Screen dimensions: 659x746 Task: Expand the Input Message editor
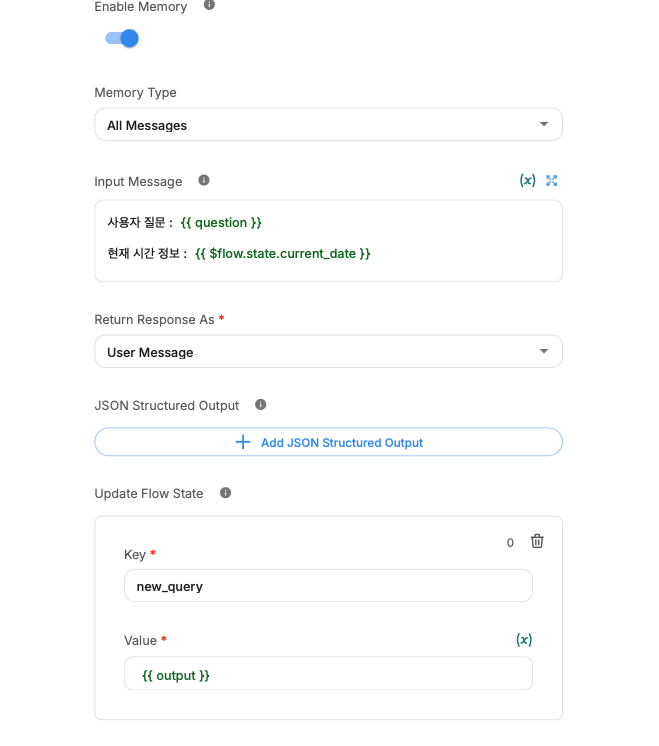552,181
